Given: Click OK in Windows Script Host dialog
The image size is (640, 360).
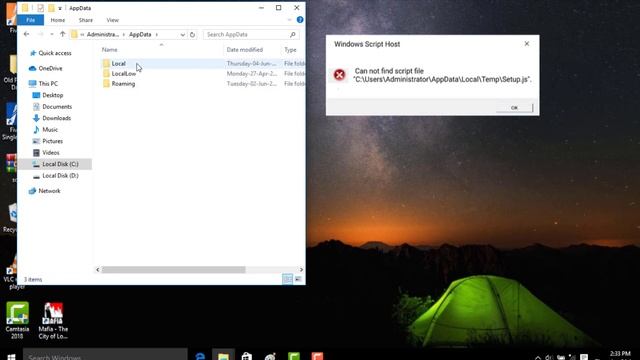Looking at the screenshot, I should click(514, 108).
